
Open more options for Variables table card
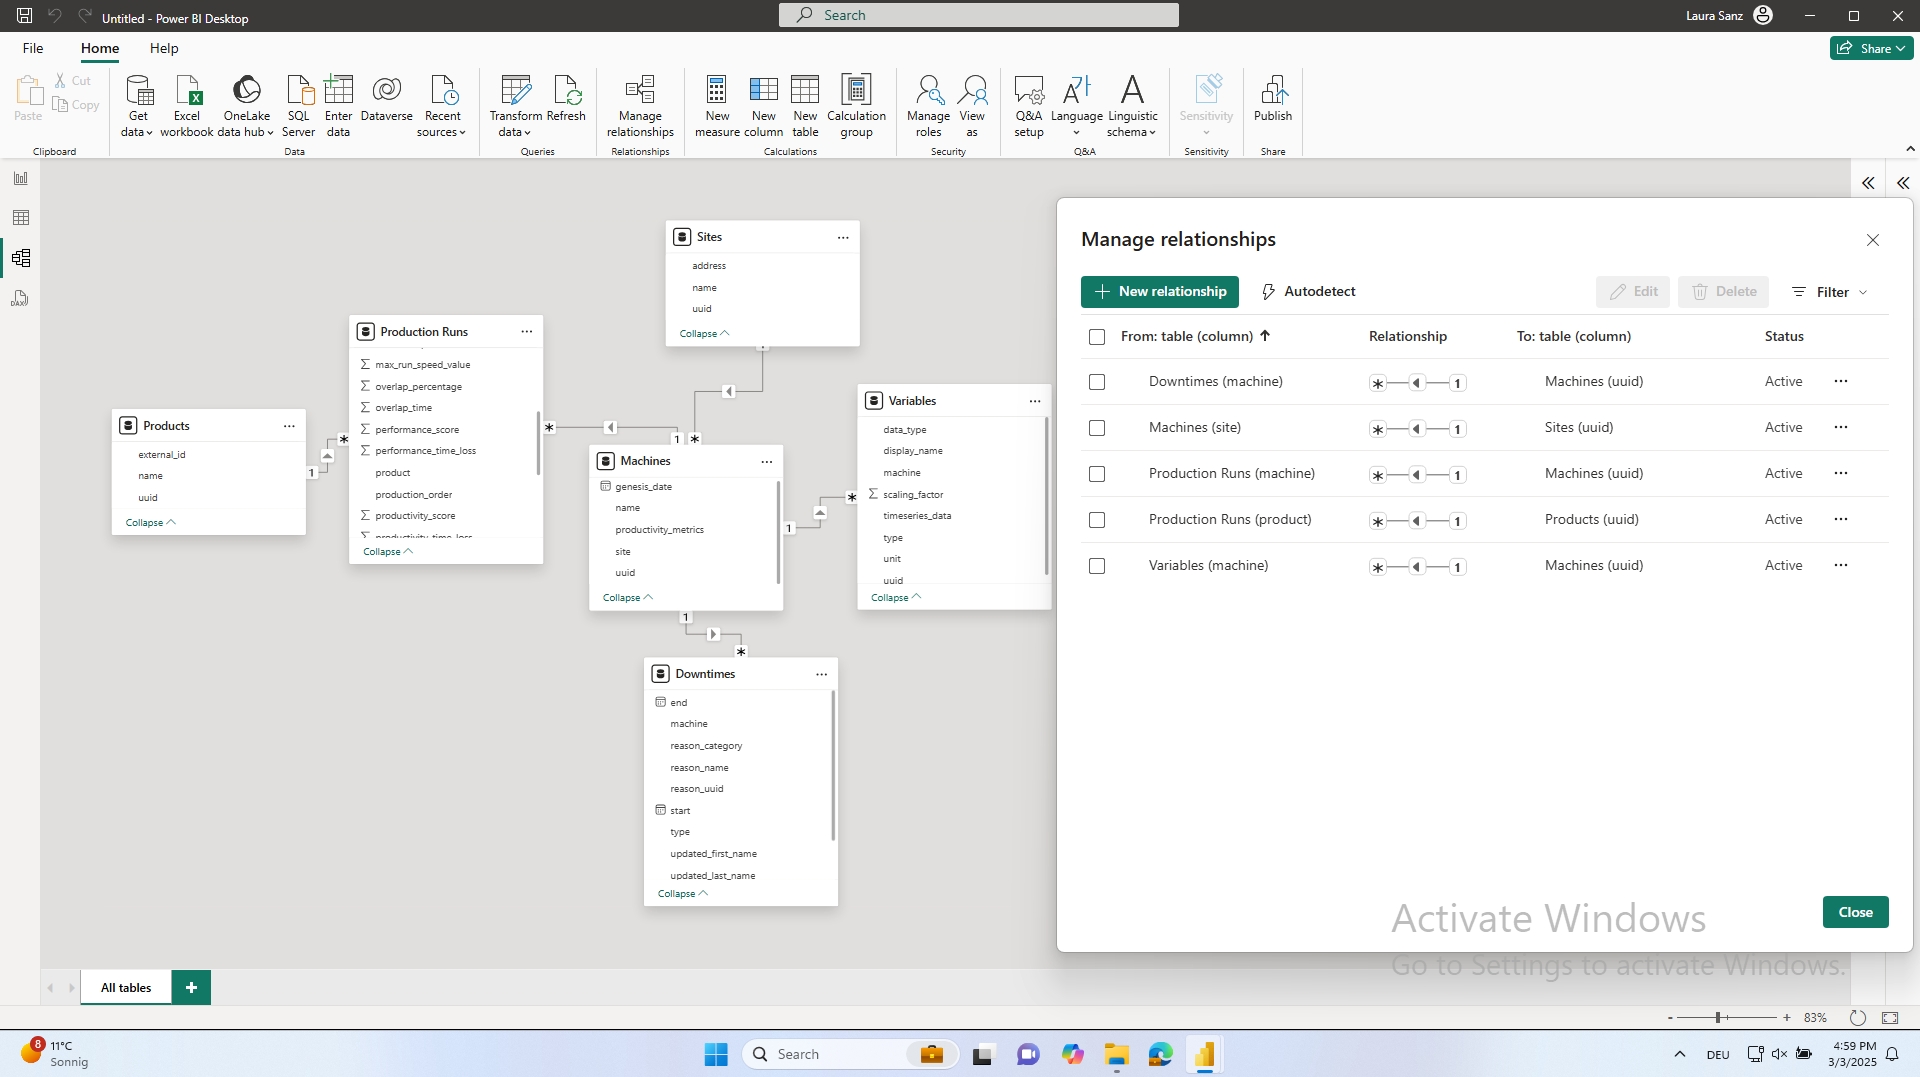1035,401
